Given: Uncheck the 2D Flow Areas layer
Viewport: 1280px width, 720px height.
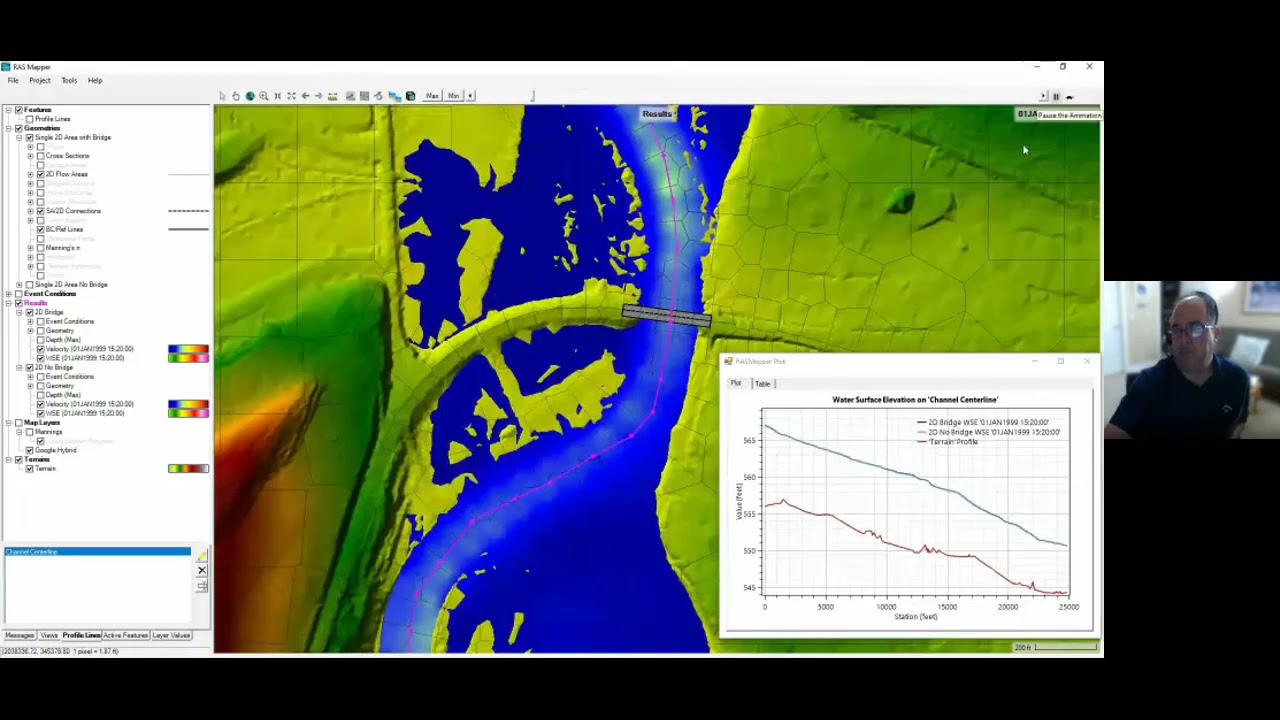Looking at the screenshot, I should coord(40,174).
